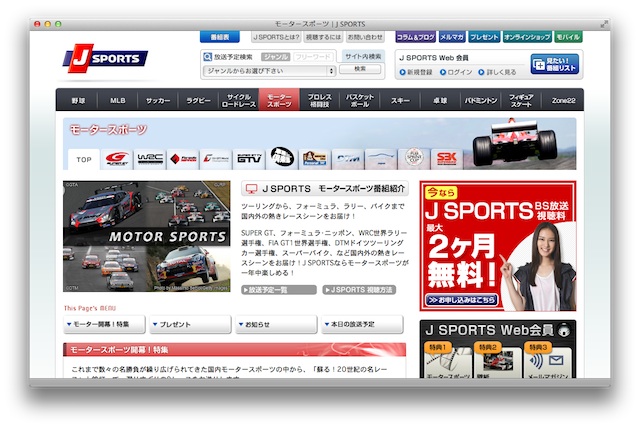640x428 pixels.
Task: Open the サッカー category
Action: [x=158, y=100]
